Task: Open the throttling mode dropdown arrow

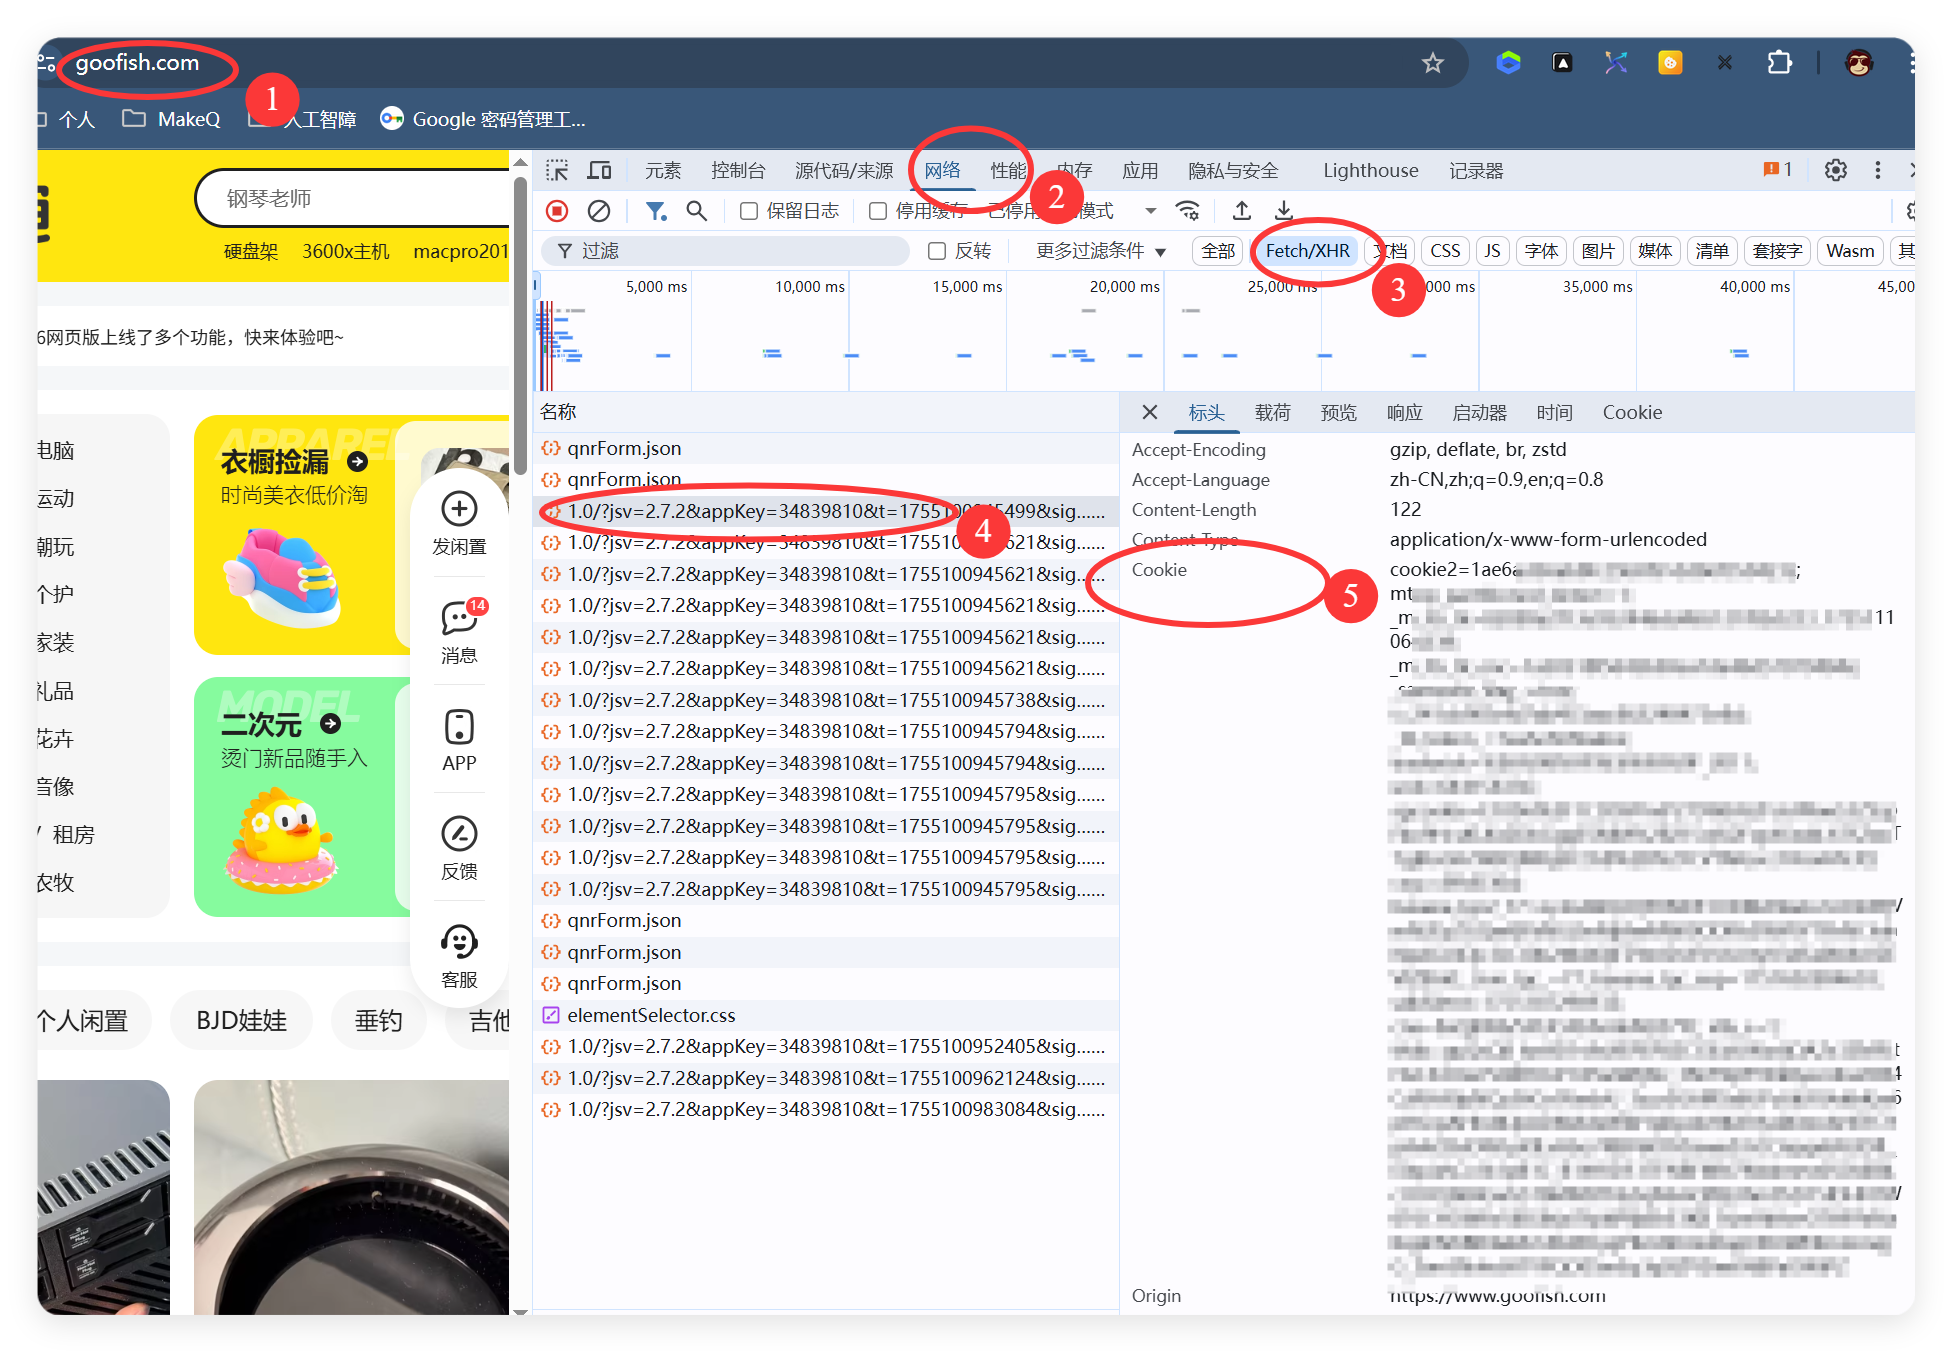Action: point(1150,211)
